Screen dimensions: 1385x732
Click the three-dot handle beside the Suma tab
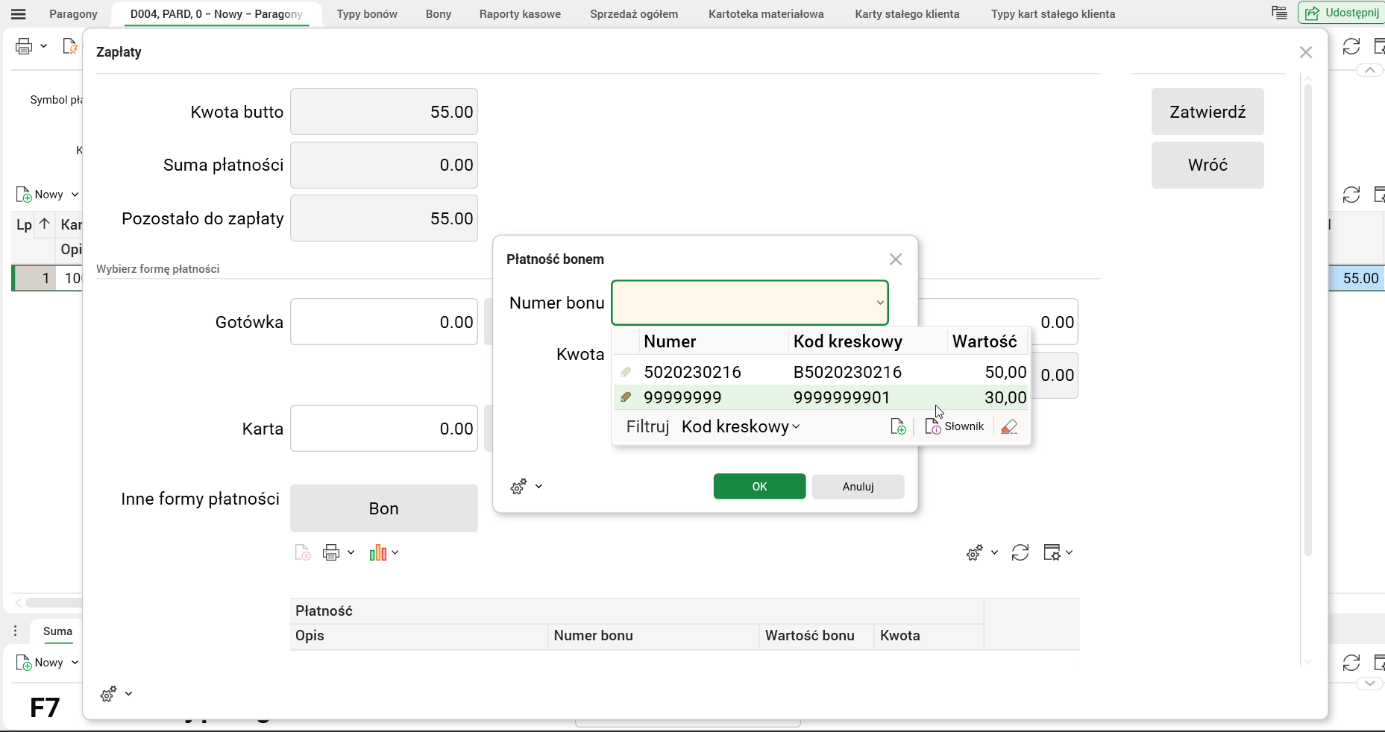tap(15, 631)
